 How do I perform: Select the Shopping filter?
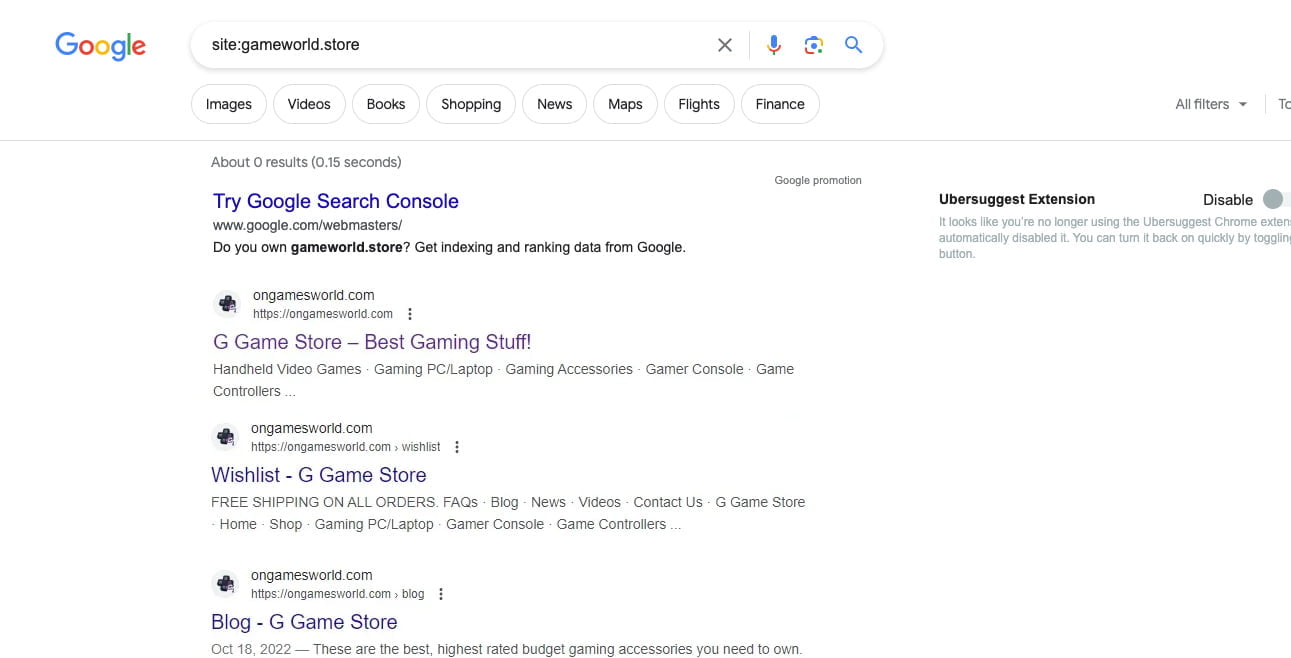(471, 104)
